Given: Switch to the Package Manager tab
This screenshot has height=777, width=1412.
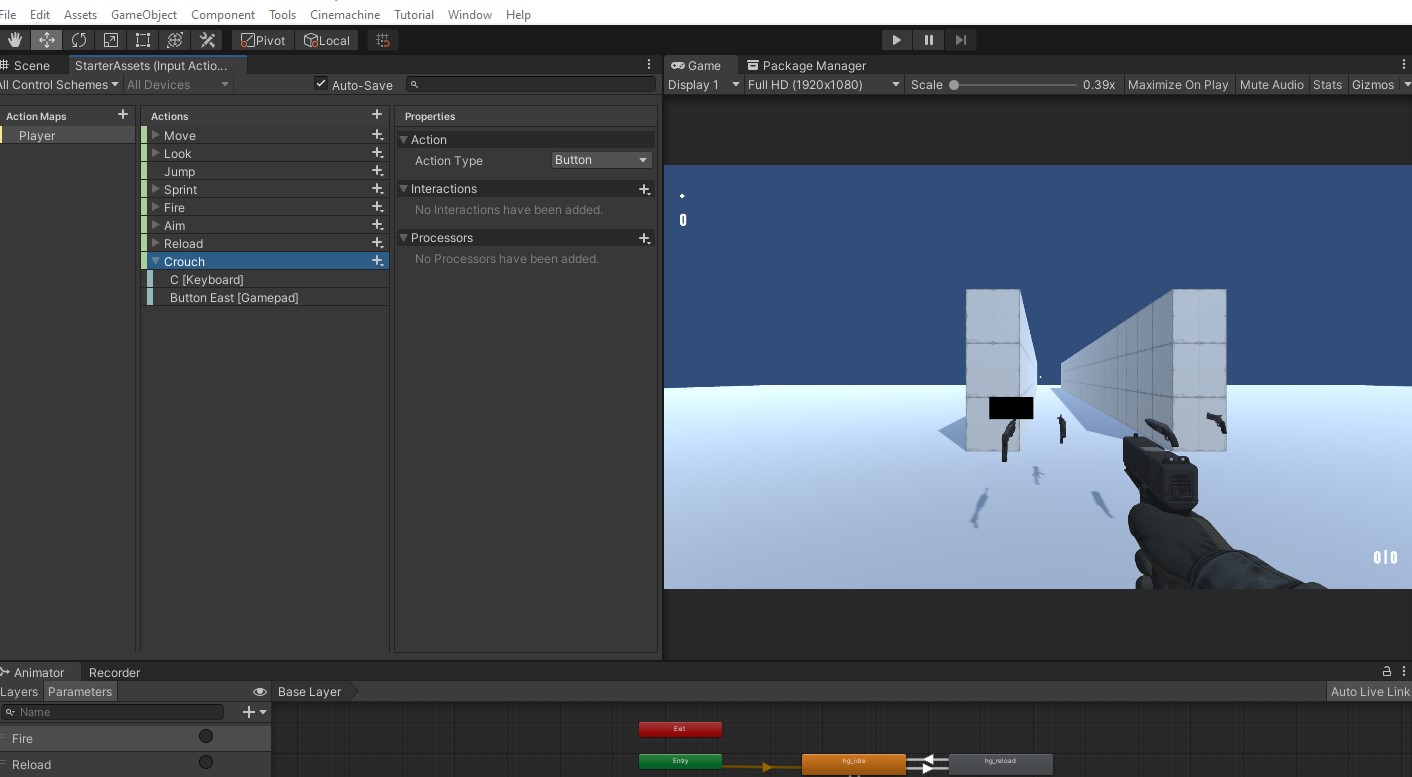Looking at the screenshot, I should tap(806, 65).
